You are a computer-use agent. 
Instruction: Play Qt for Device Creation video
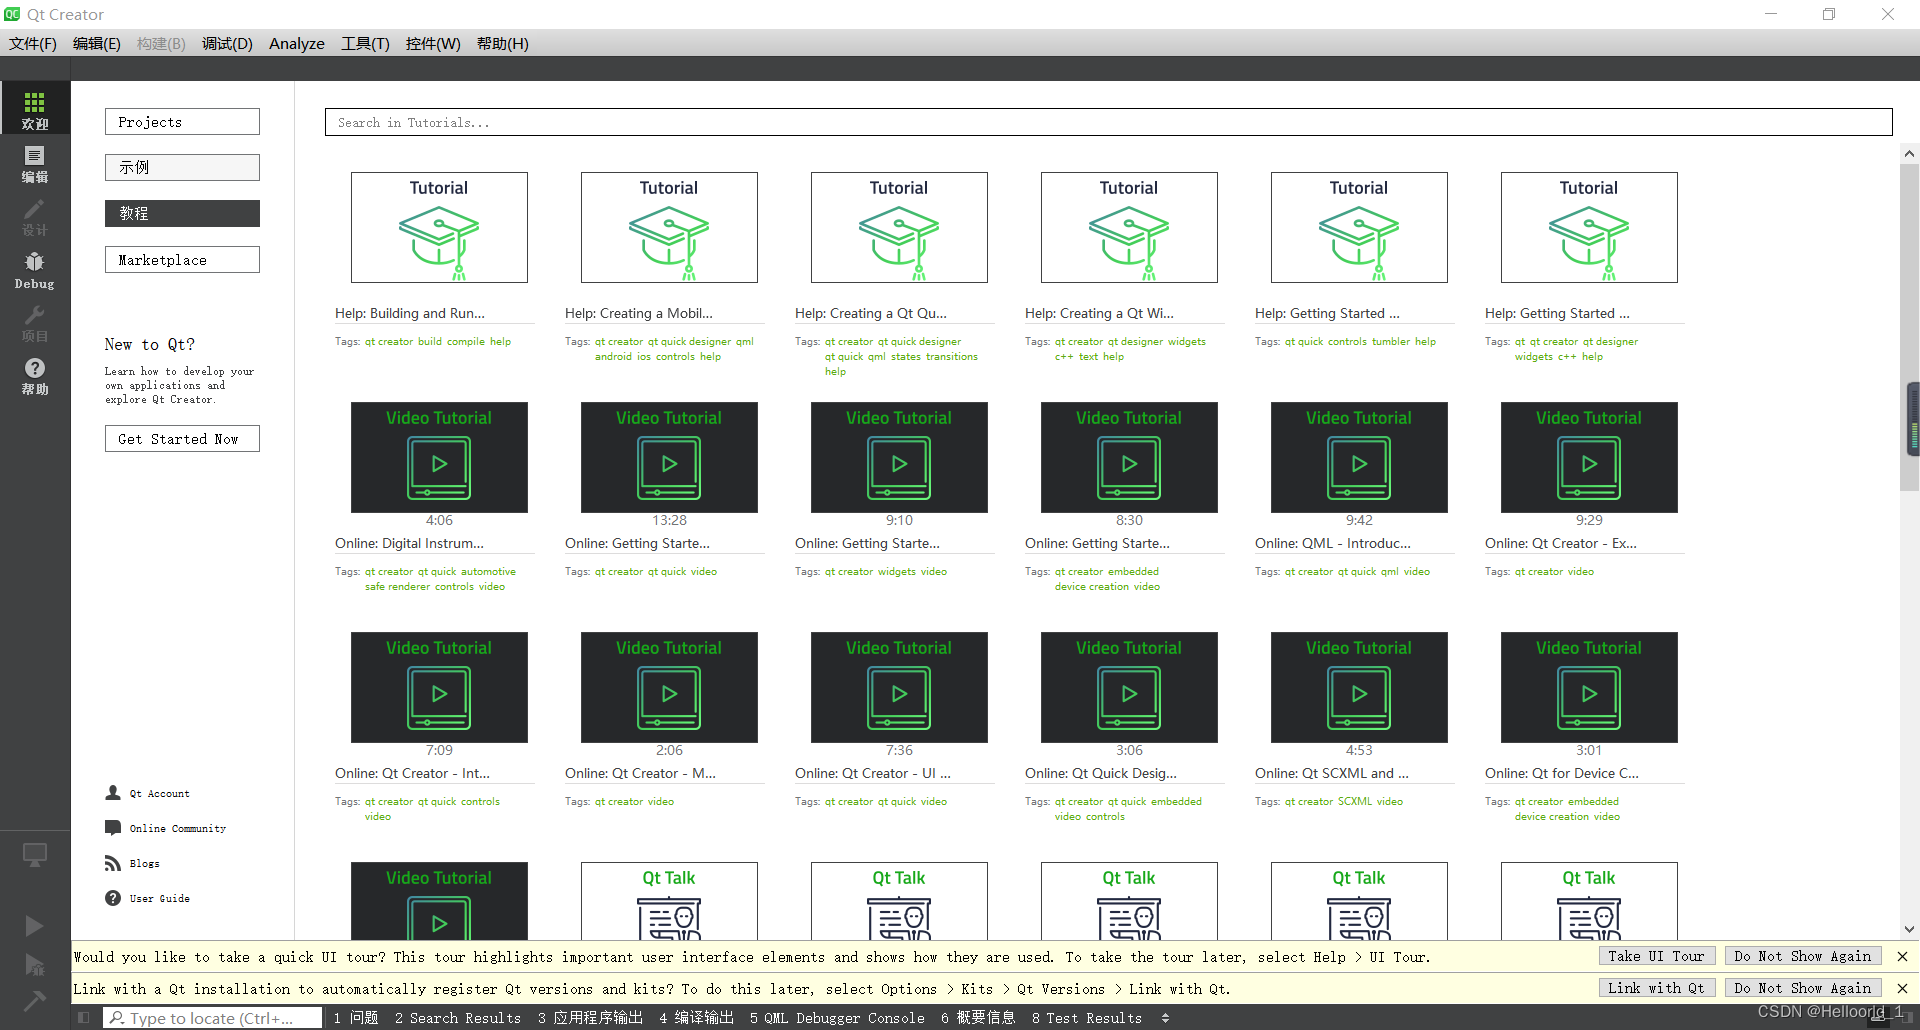pyautogui.click(x=1589, y=687)
